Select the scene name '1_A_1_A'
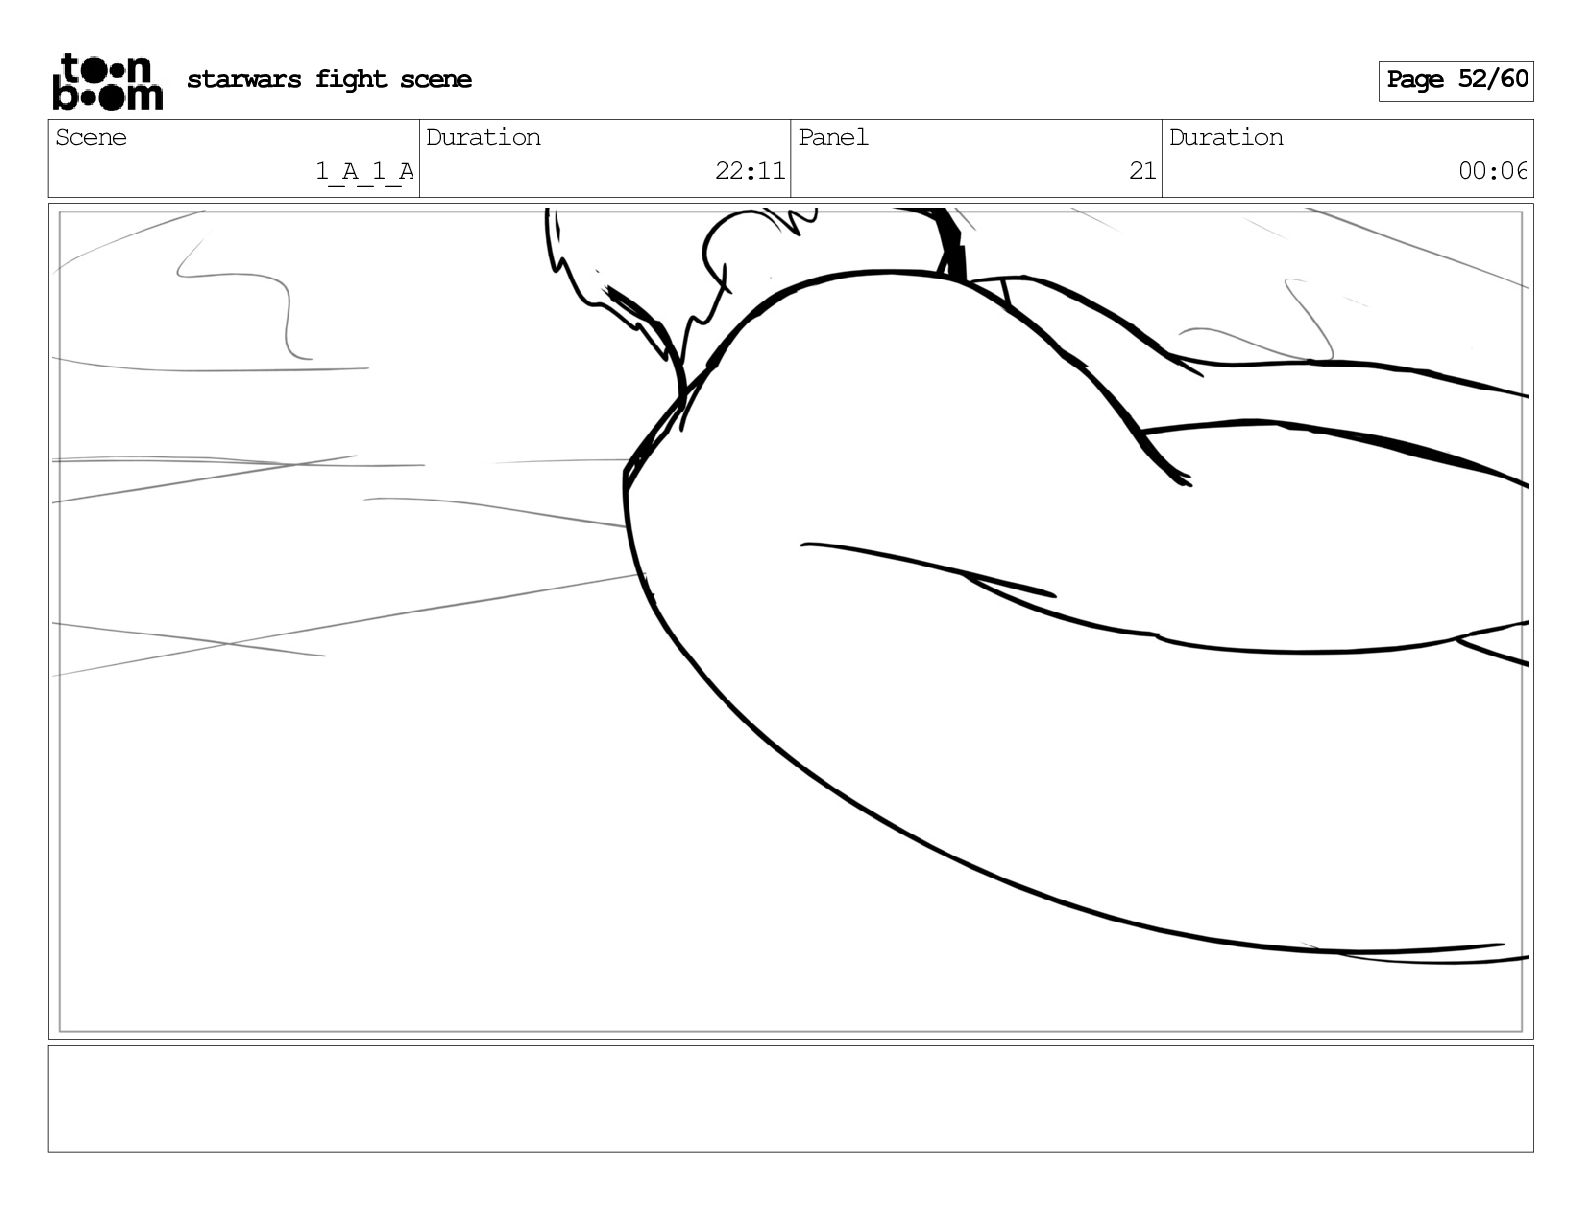Viewport: 1584px width, 1224px height. [364, 172]
